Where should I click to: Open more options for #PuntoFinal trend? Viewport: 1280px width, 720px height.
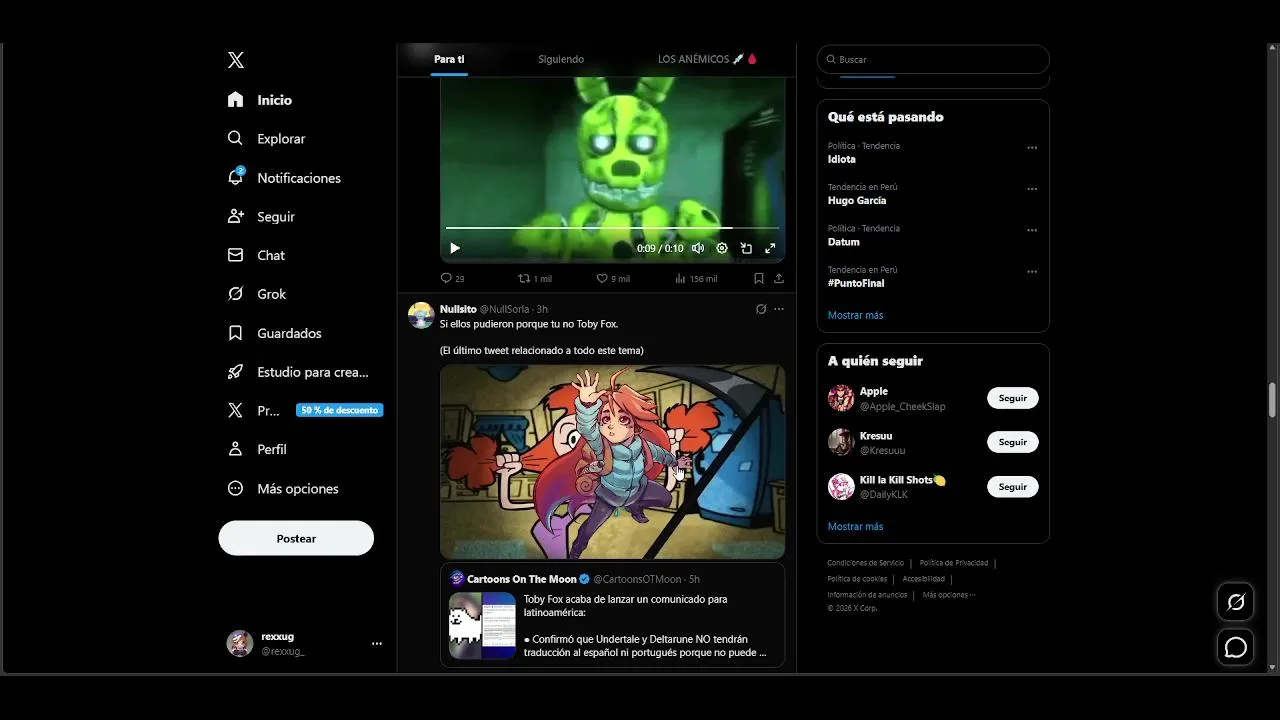1032,272
